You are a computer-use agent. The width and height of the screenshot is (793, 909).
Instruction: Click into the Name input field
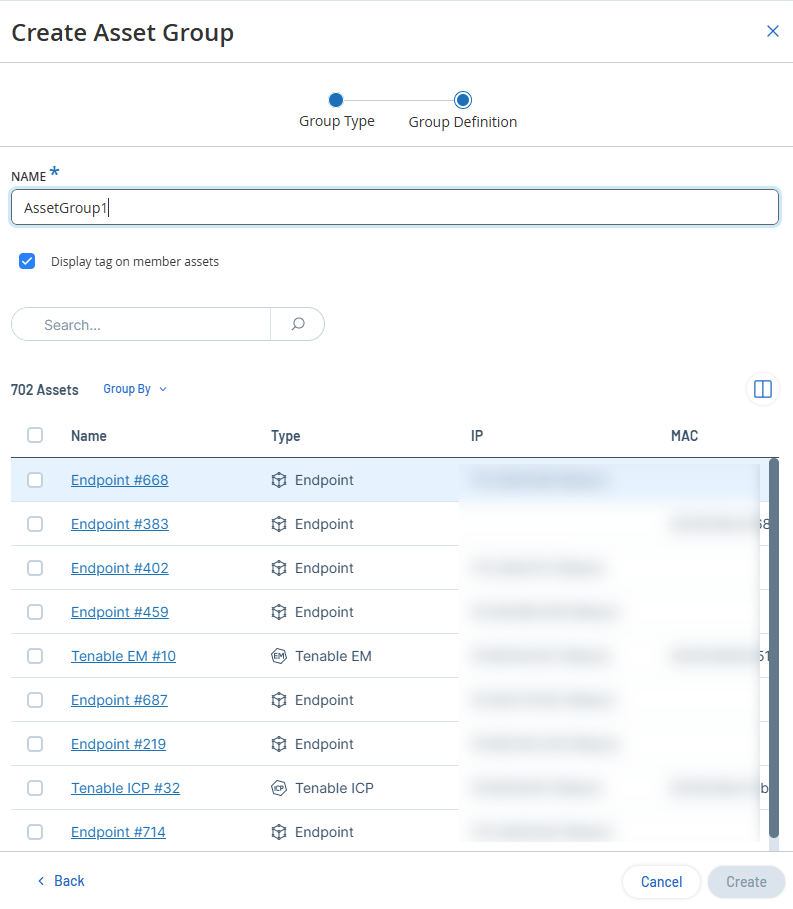(x=395, y=208)
